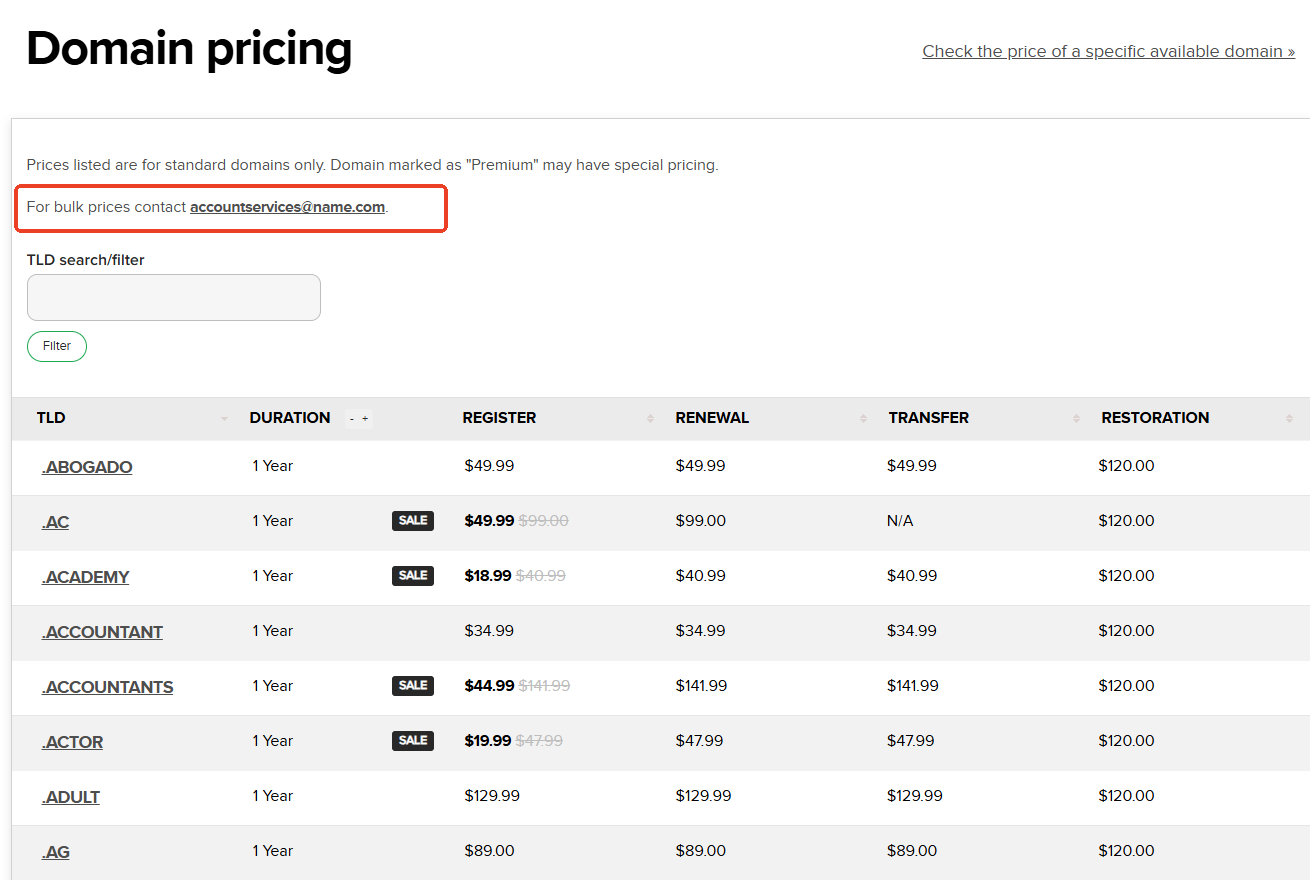Select the .ACCOUNTANT TLD link
The image size is (1310, 880).
102,632
